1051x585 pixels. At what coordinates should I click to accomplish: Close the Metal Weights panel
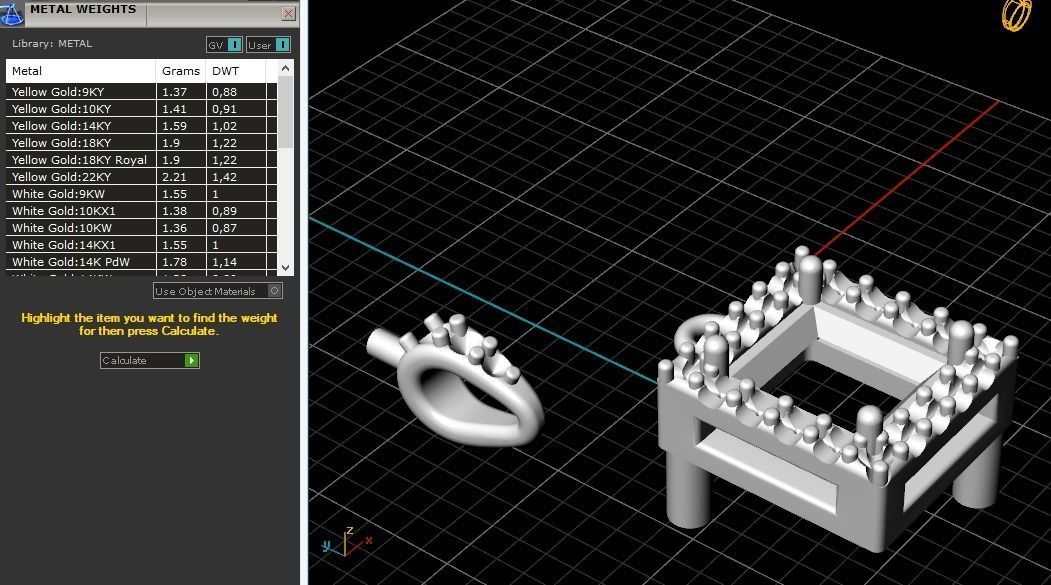(288, 13)
